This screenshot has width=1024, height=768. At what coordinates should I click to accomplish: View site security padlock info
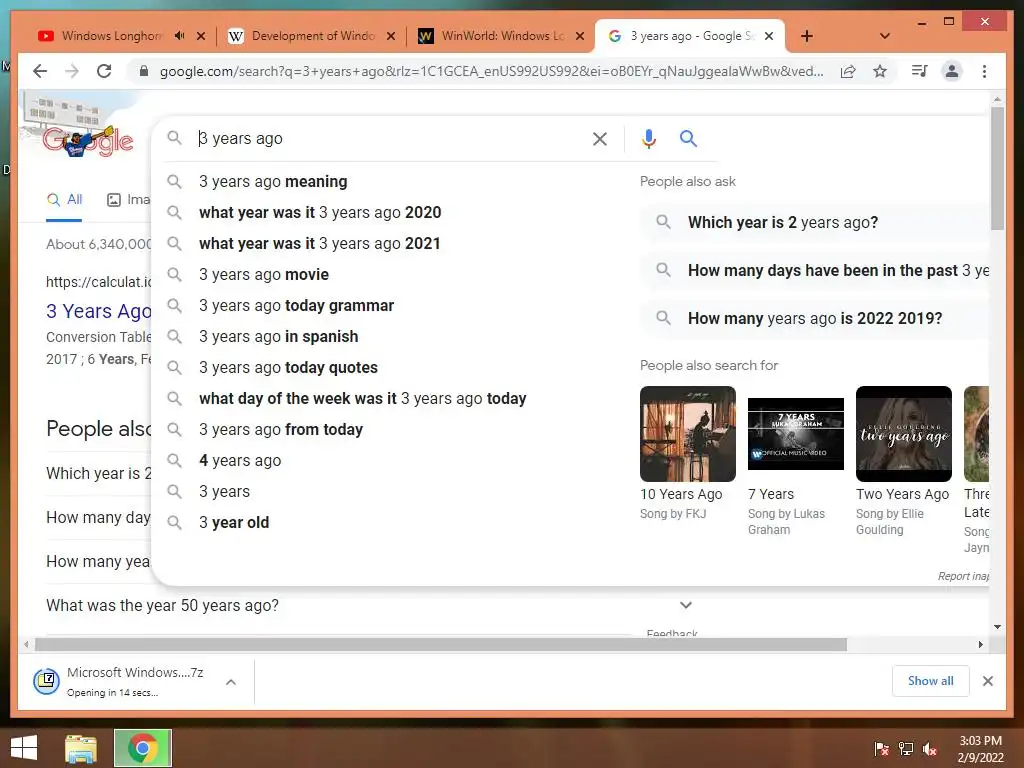point(144,71)
